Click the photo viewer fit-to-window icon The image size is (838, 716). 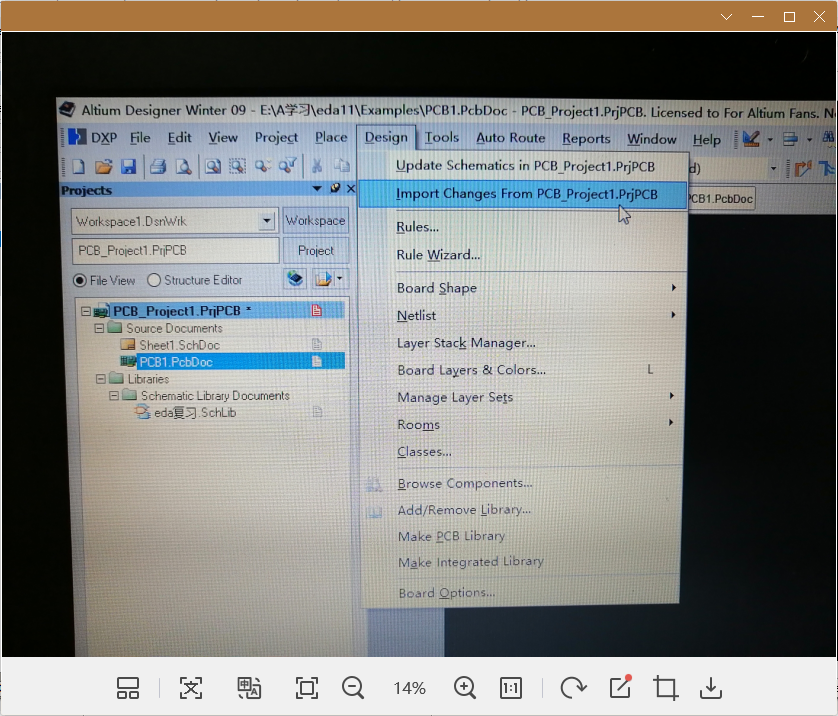[307, 688]
